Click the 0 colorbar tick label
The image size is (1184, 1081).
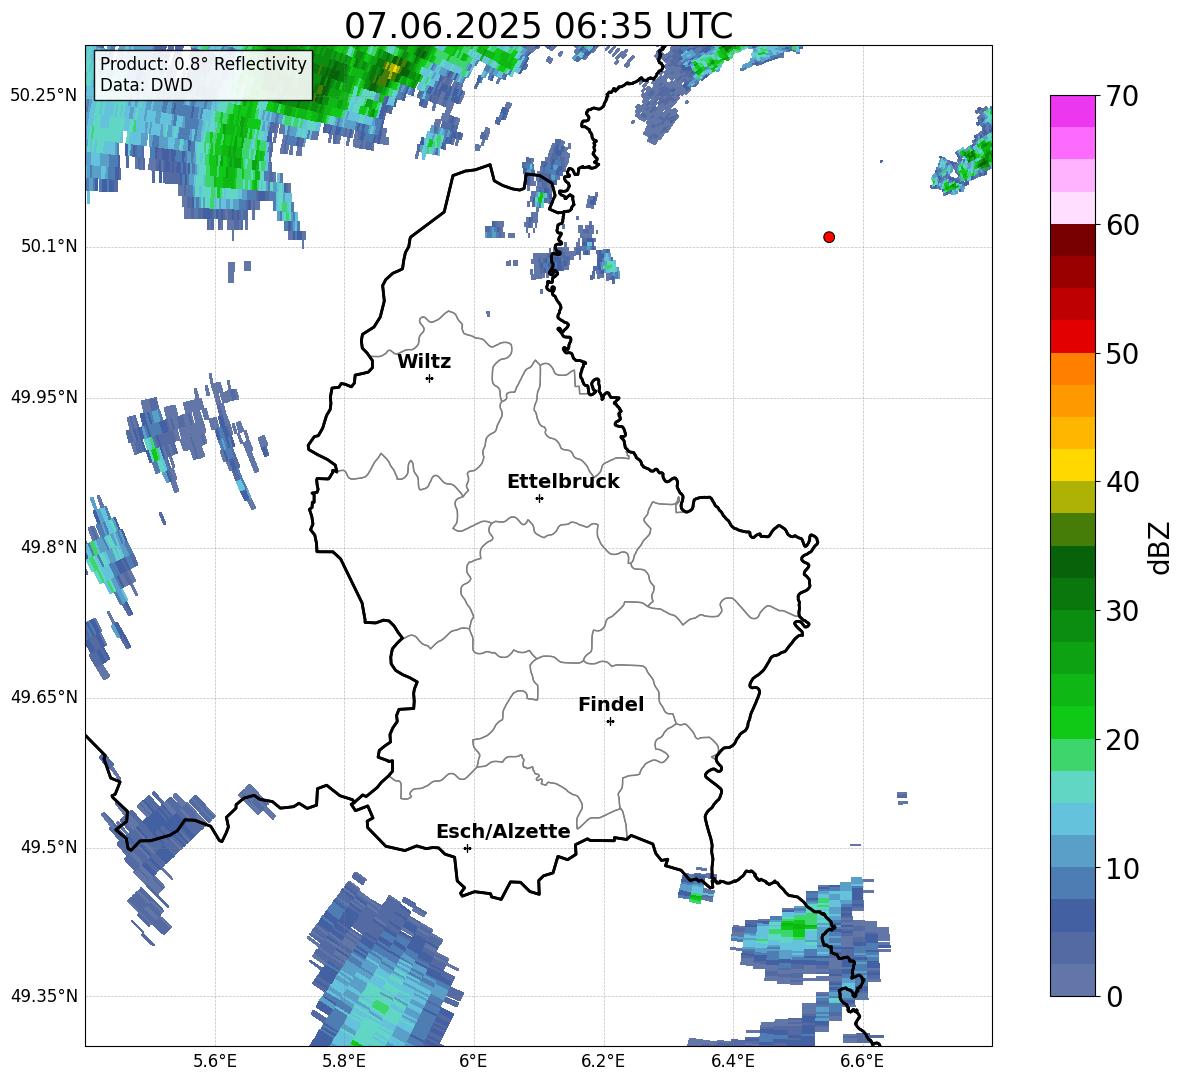(x=1114, y=996)
